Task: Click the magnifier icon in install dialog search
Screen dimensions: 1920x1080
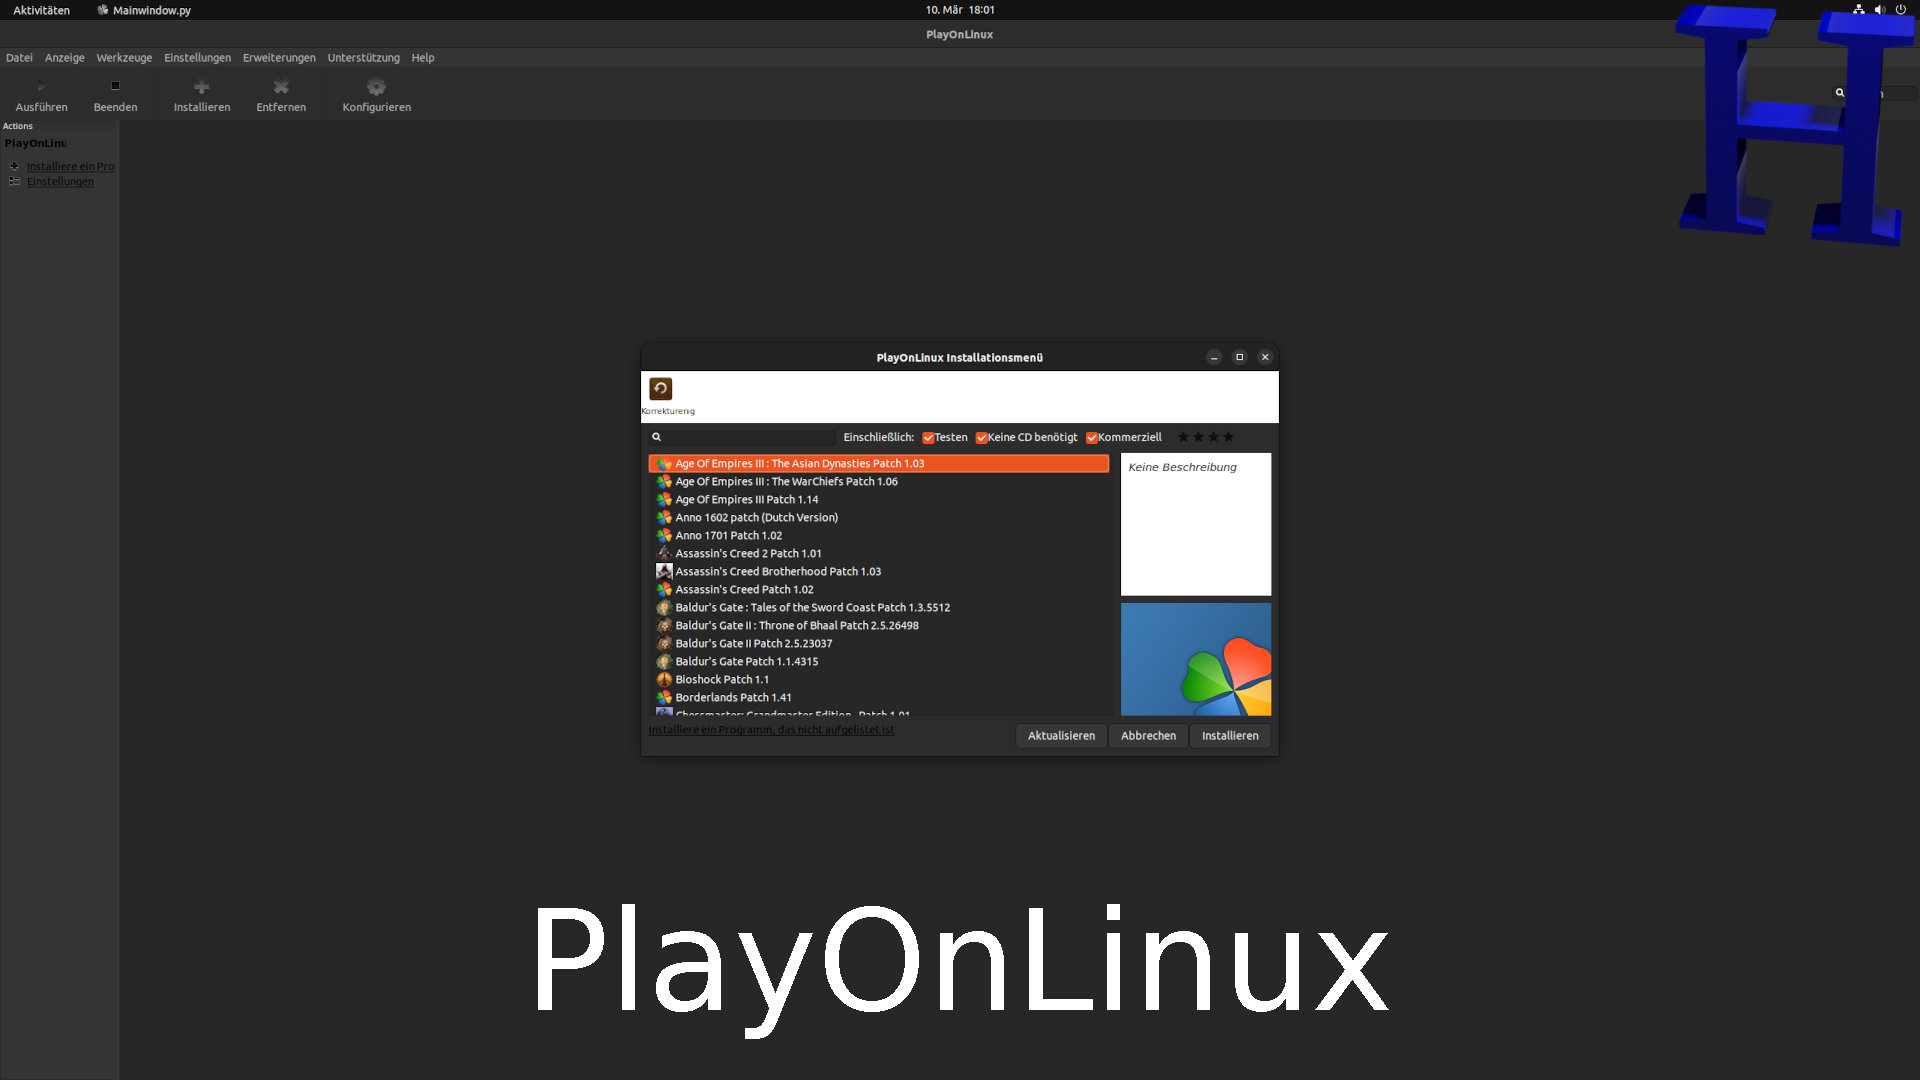Action: tap(657, 437)
